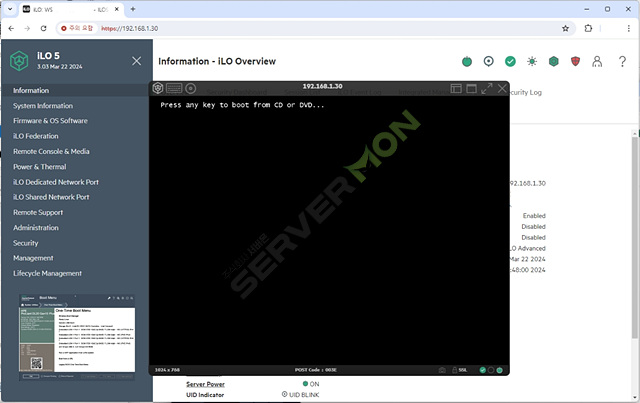Open Management section
The height and width of the screenshot is (403, 640).
coord(33,258)
